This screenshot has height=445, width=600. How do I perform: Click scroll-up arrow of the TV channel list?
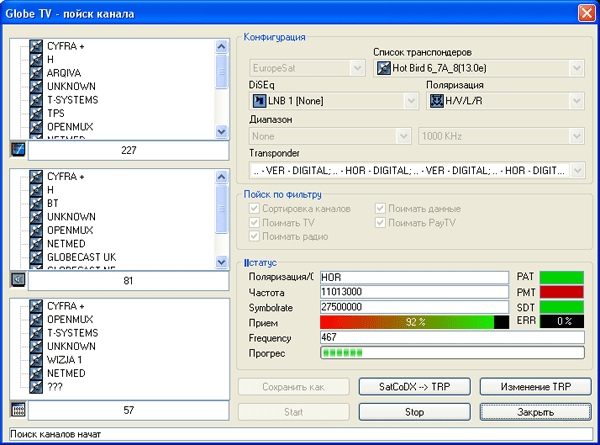pyautogui.click(x=222, y=47)
